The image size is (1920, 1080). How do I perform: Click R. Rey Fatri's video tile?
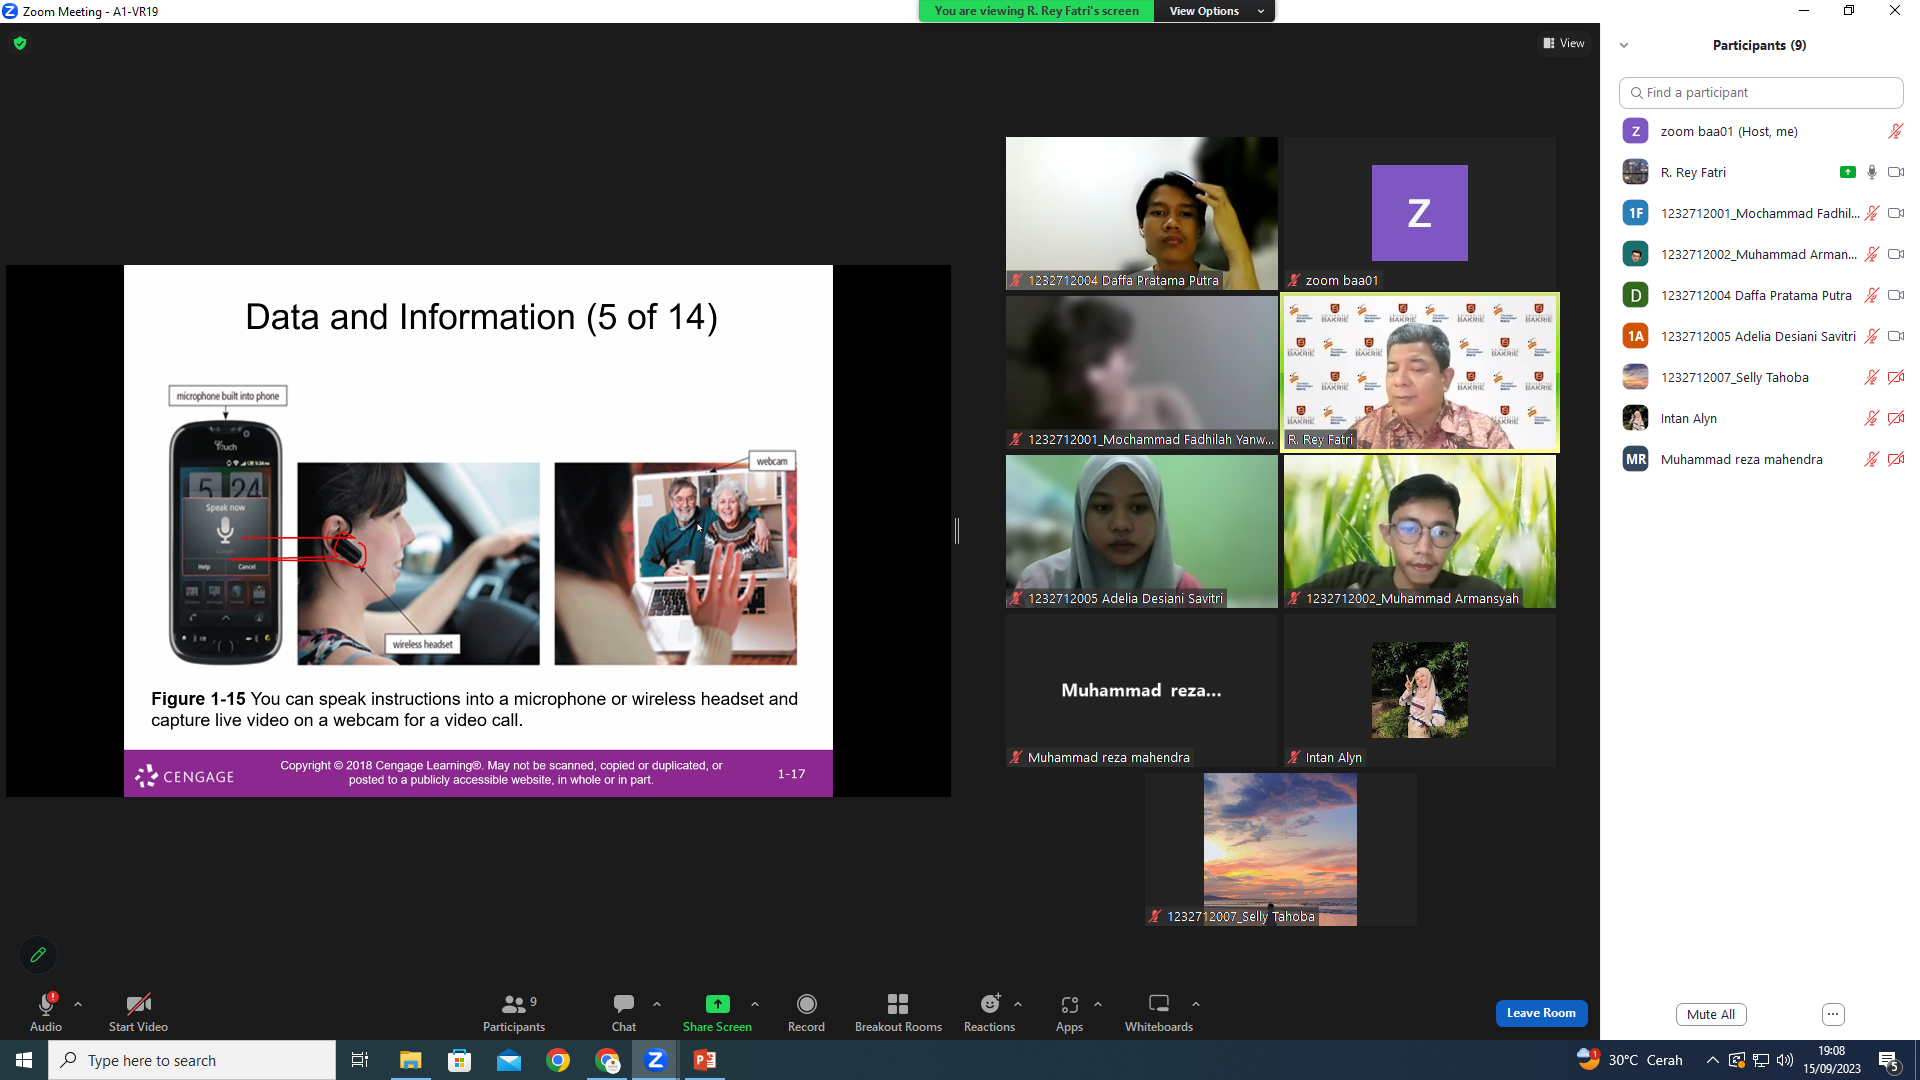[1420, 373]
